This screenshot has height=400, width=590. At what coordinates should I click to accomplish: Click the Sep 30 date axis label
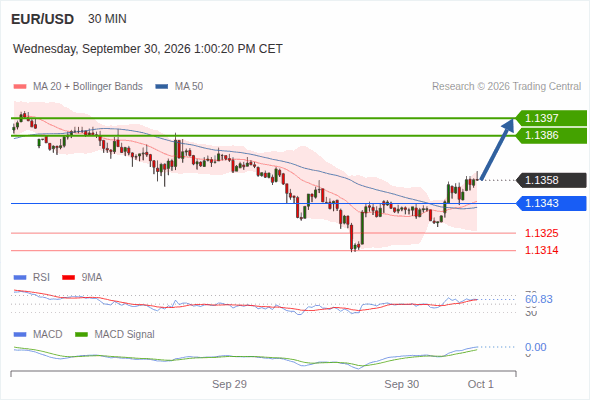coord(401,384)
